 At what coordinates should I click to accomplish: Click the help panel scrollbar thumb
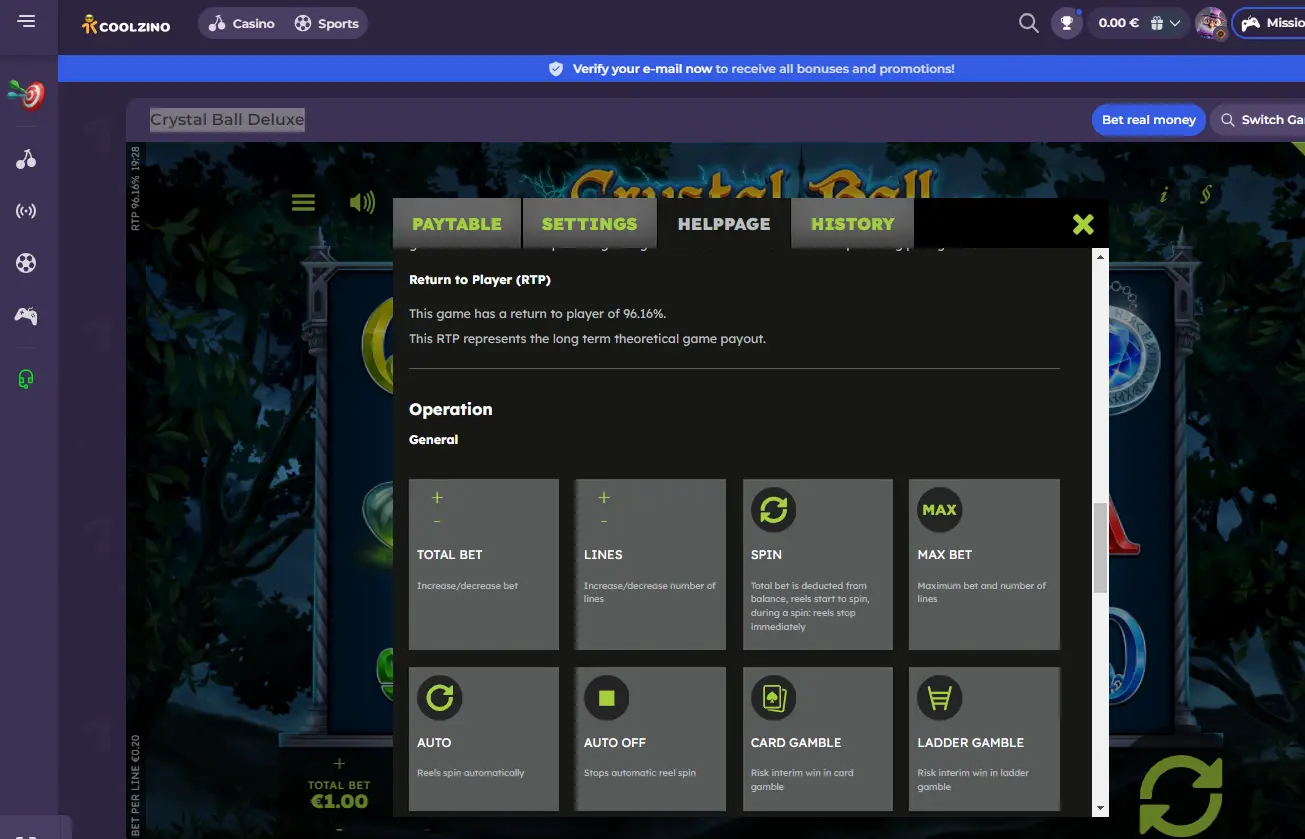coord(1101,547)
